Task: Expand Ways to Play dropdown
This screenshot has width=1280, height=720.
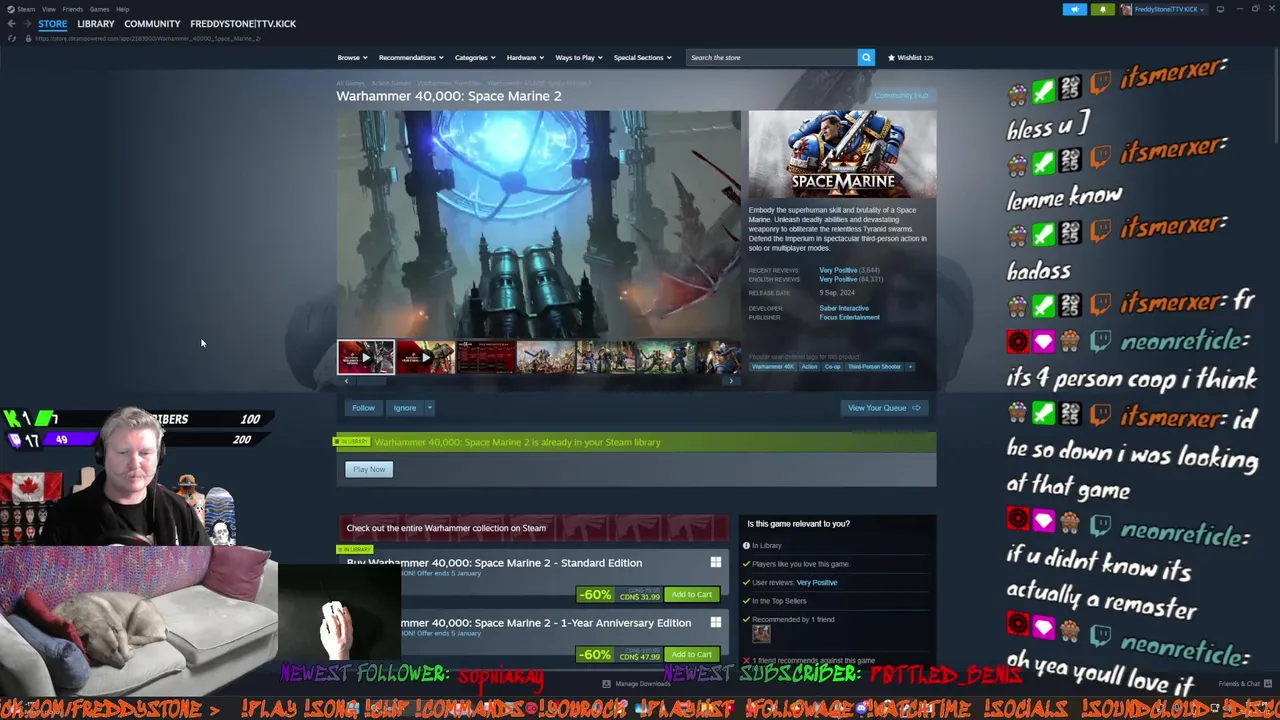Action: [x=579, y=57]
